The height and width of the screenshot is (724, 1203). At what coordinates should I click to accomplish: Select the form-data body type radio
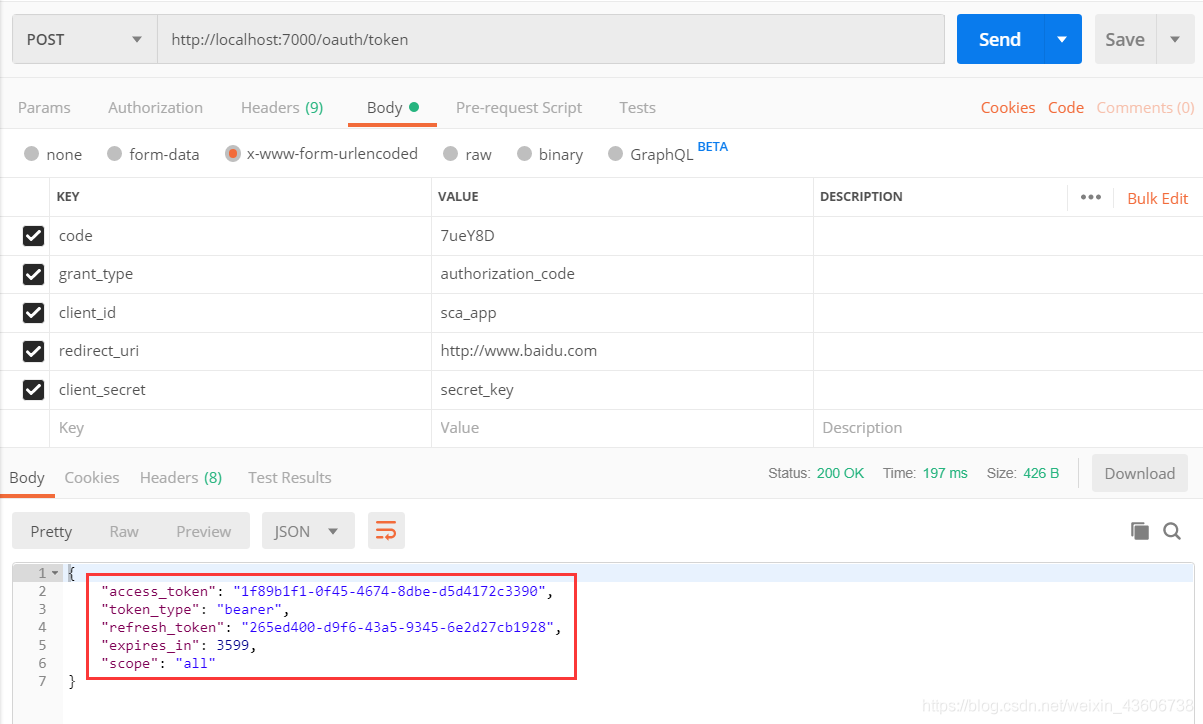point(114,154)
